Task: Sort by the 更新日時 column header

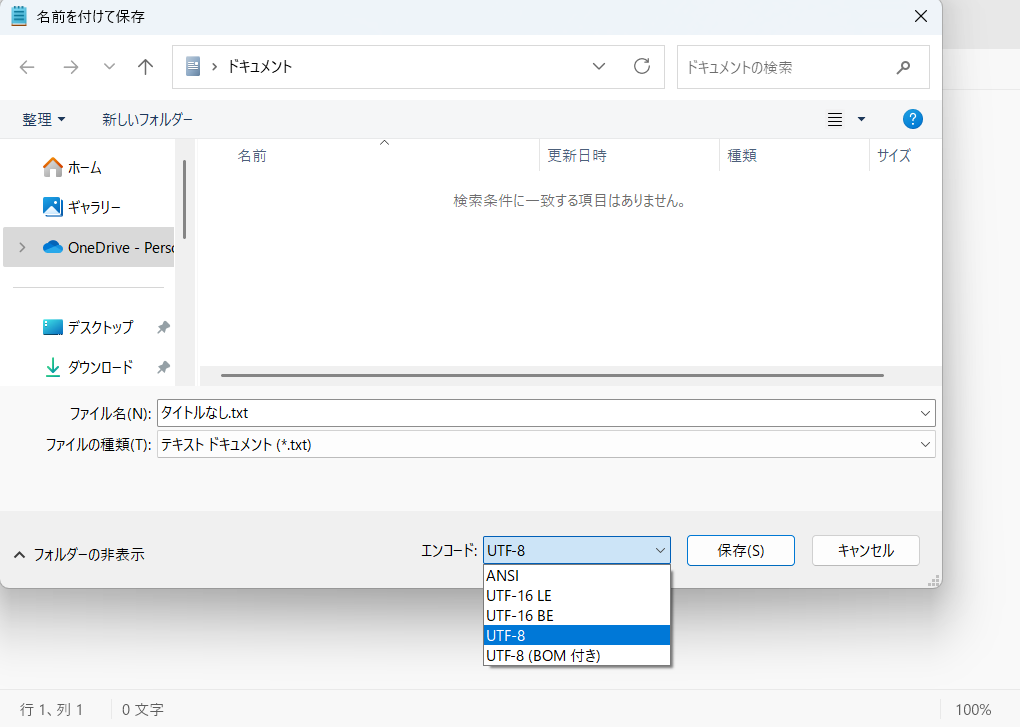Action: pos(576,155)
